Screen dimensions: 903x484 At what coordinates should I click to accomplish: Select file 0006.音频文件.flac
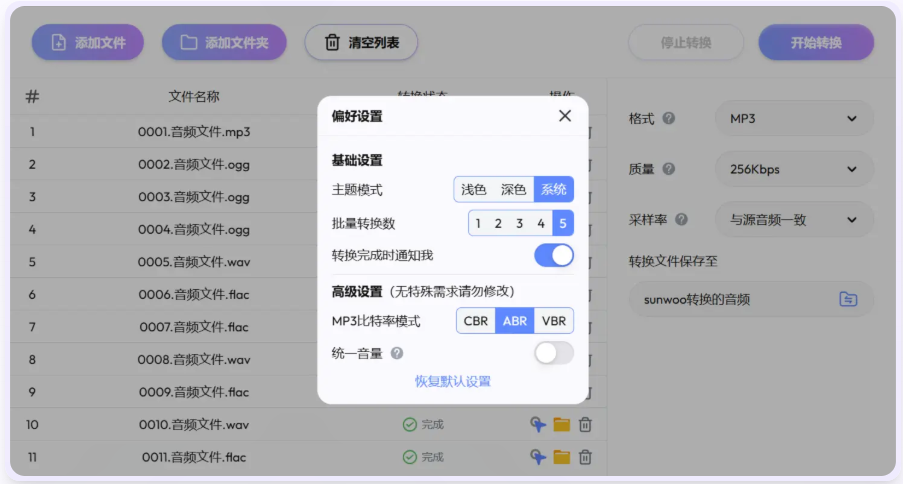194,294
